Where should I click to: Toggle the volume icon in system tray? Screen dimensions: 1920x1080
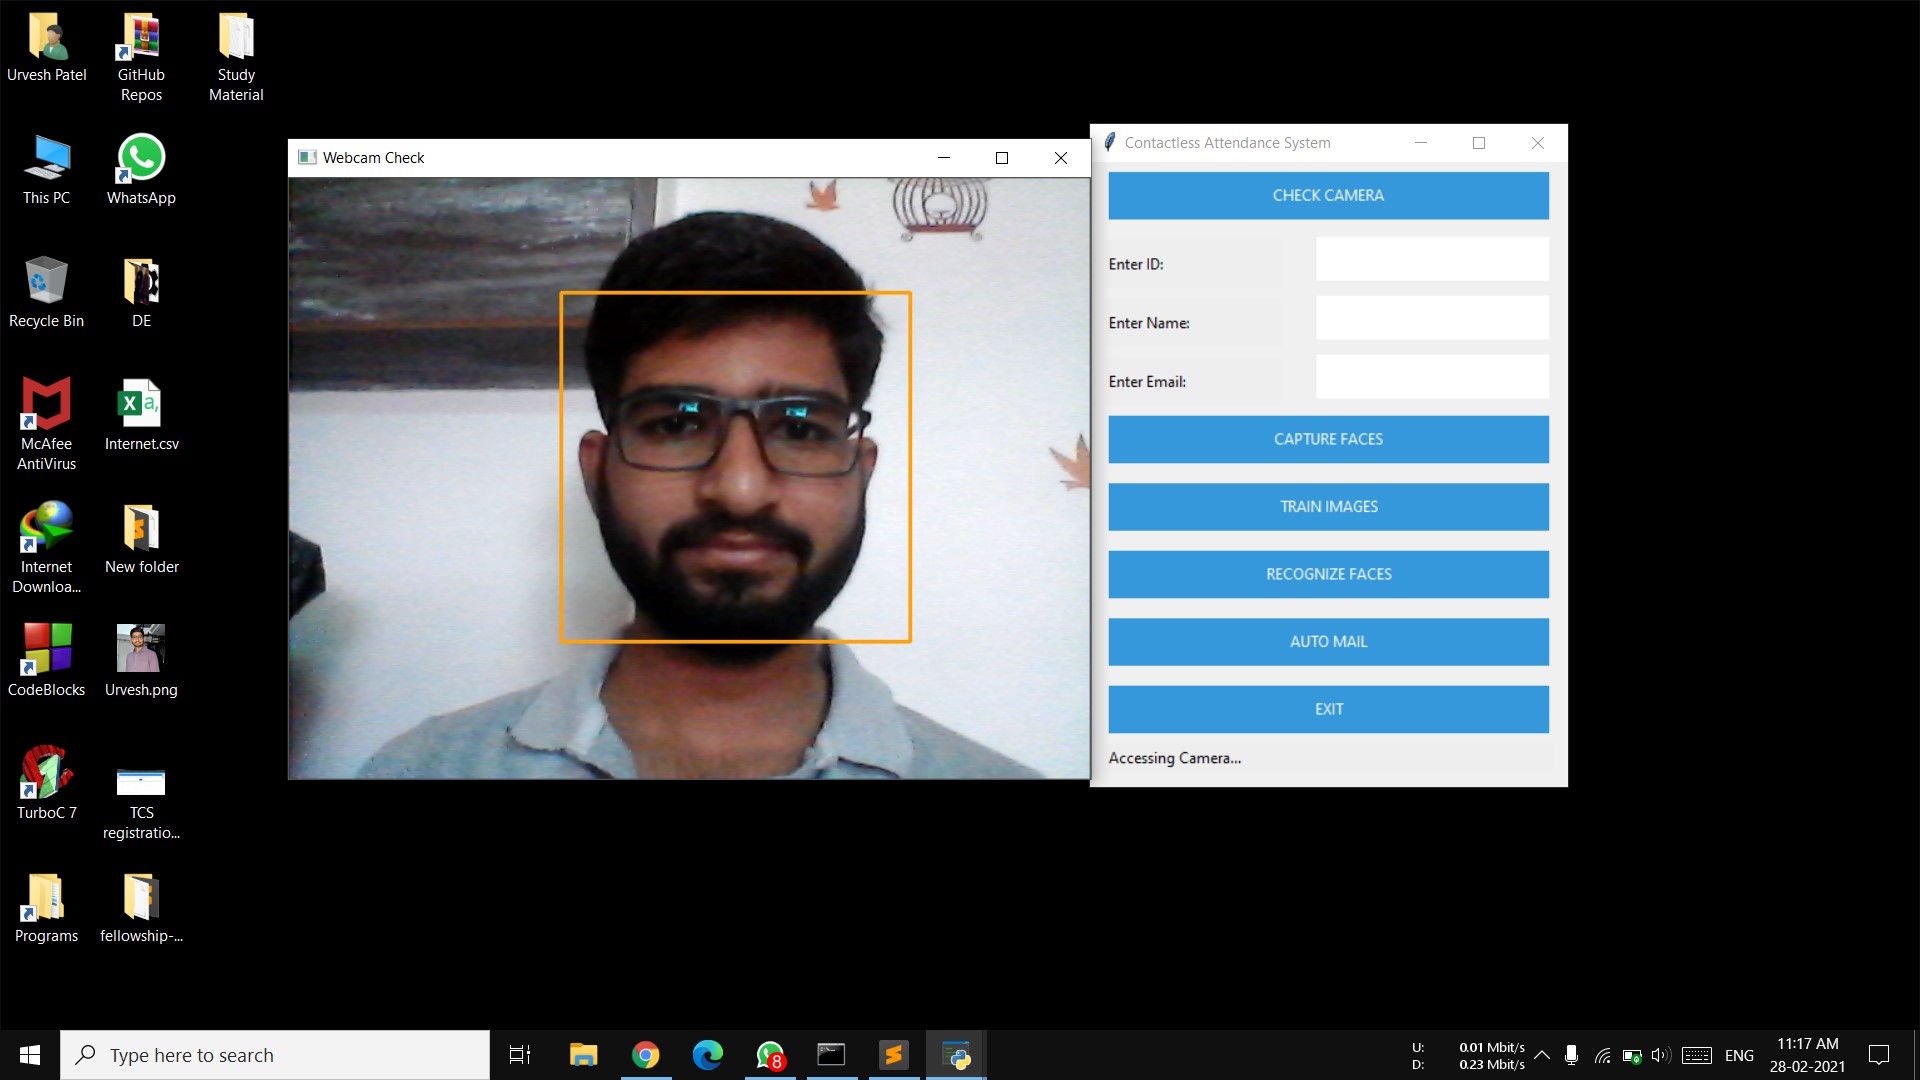pos(1661,1055)
